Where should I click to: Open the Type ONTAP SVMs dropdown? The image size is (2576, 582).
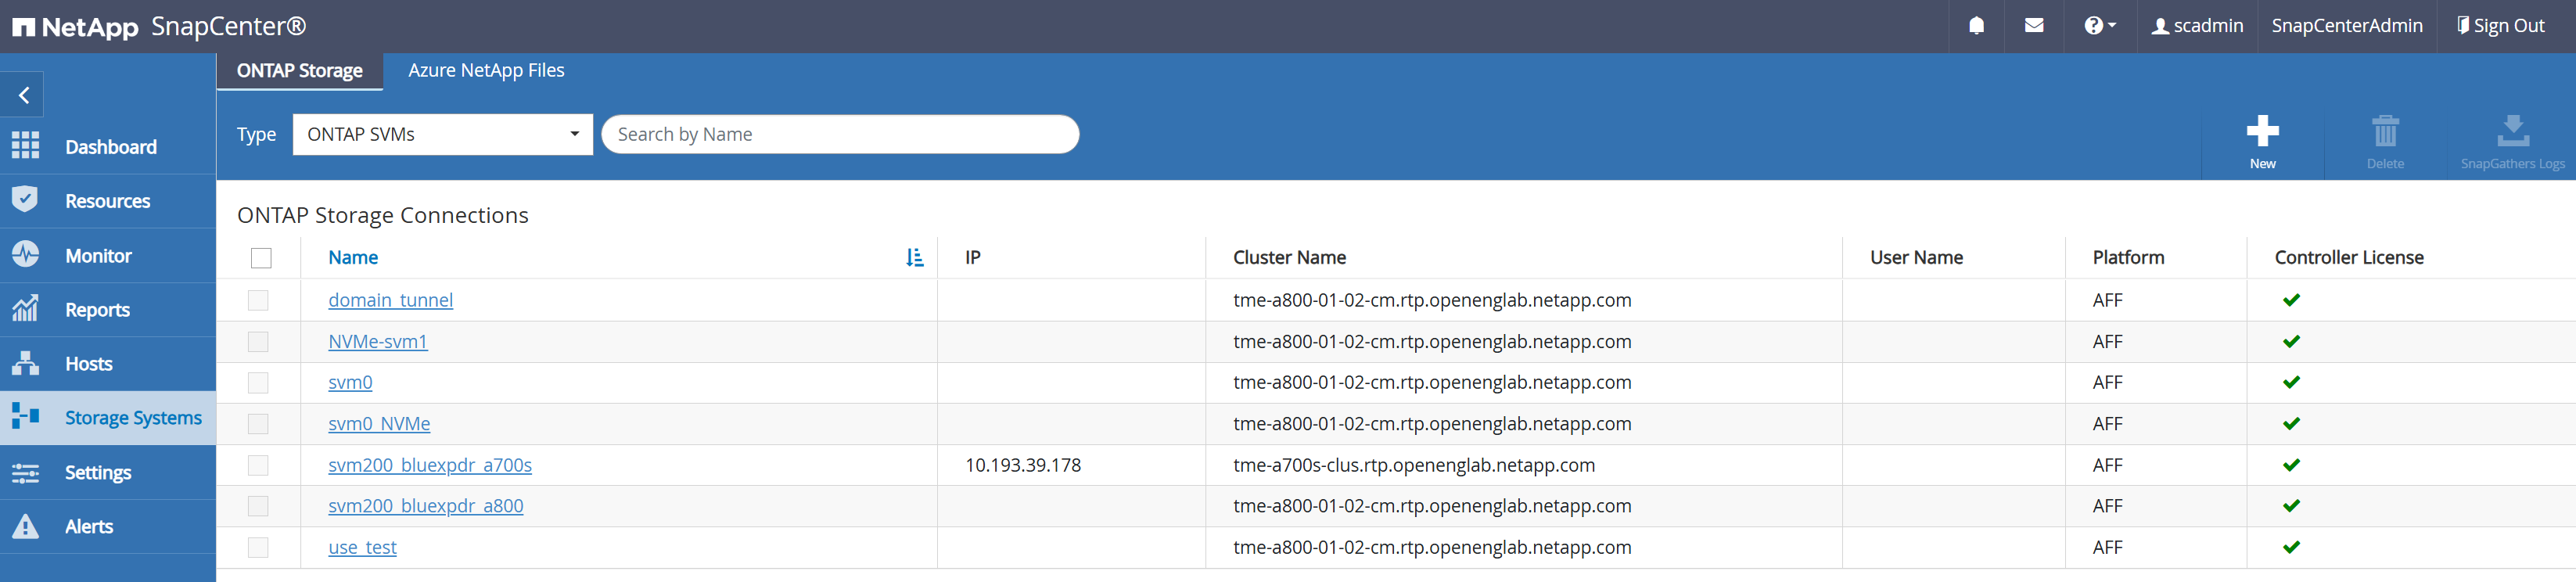point(442,135)
